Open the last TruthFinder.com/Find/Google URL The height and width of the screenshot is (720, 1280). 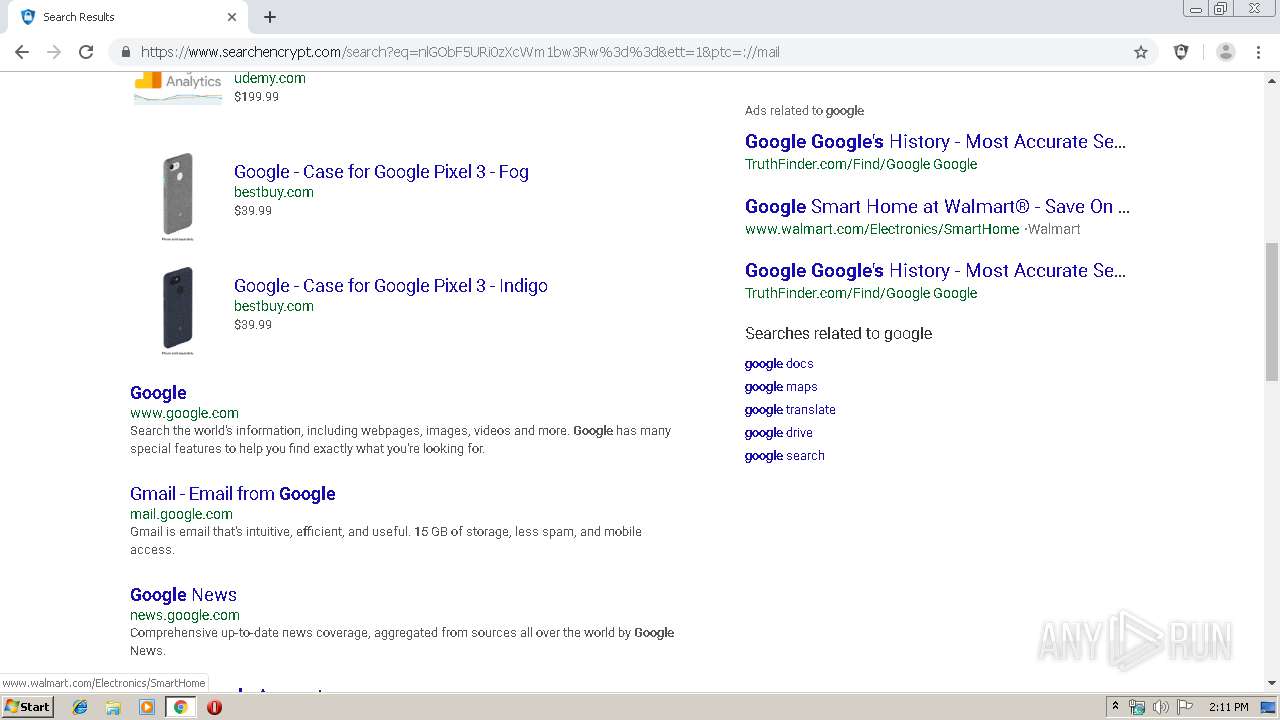pyautogui.click(x=861, y=293)
